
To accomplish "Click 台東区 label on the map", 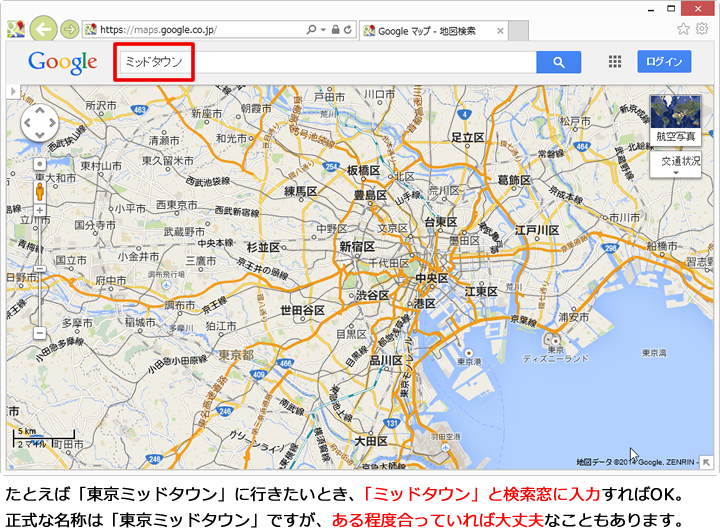I will pos(441,222).
